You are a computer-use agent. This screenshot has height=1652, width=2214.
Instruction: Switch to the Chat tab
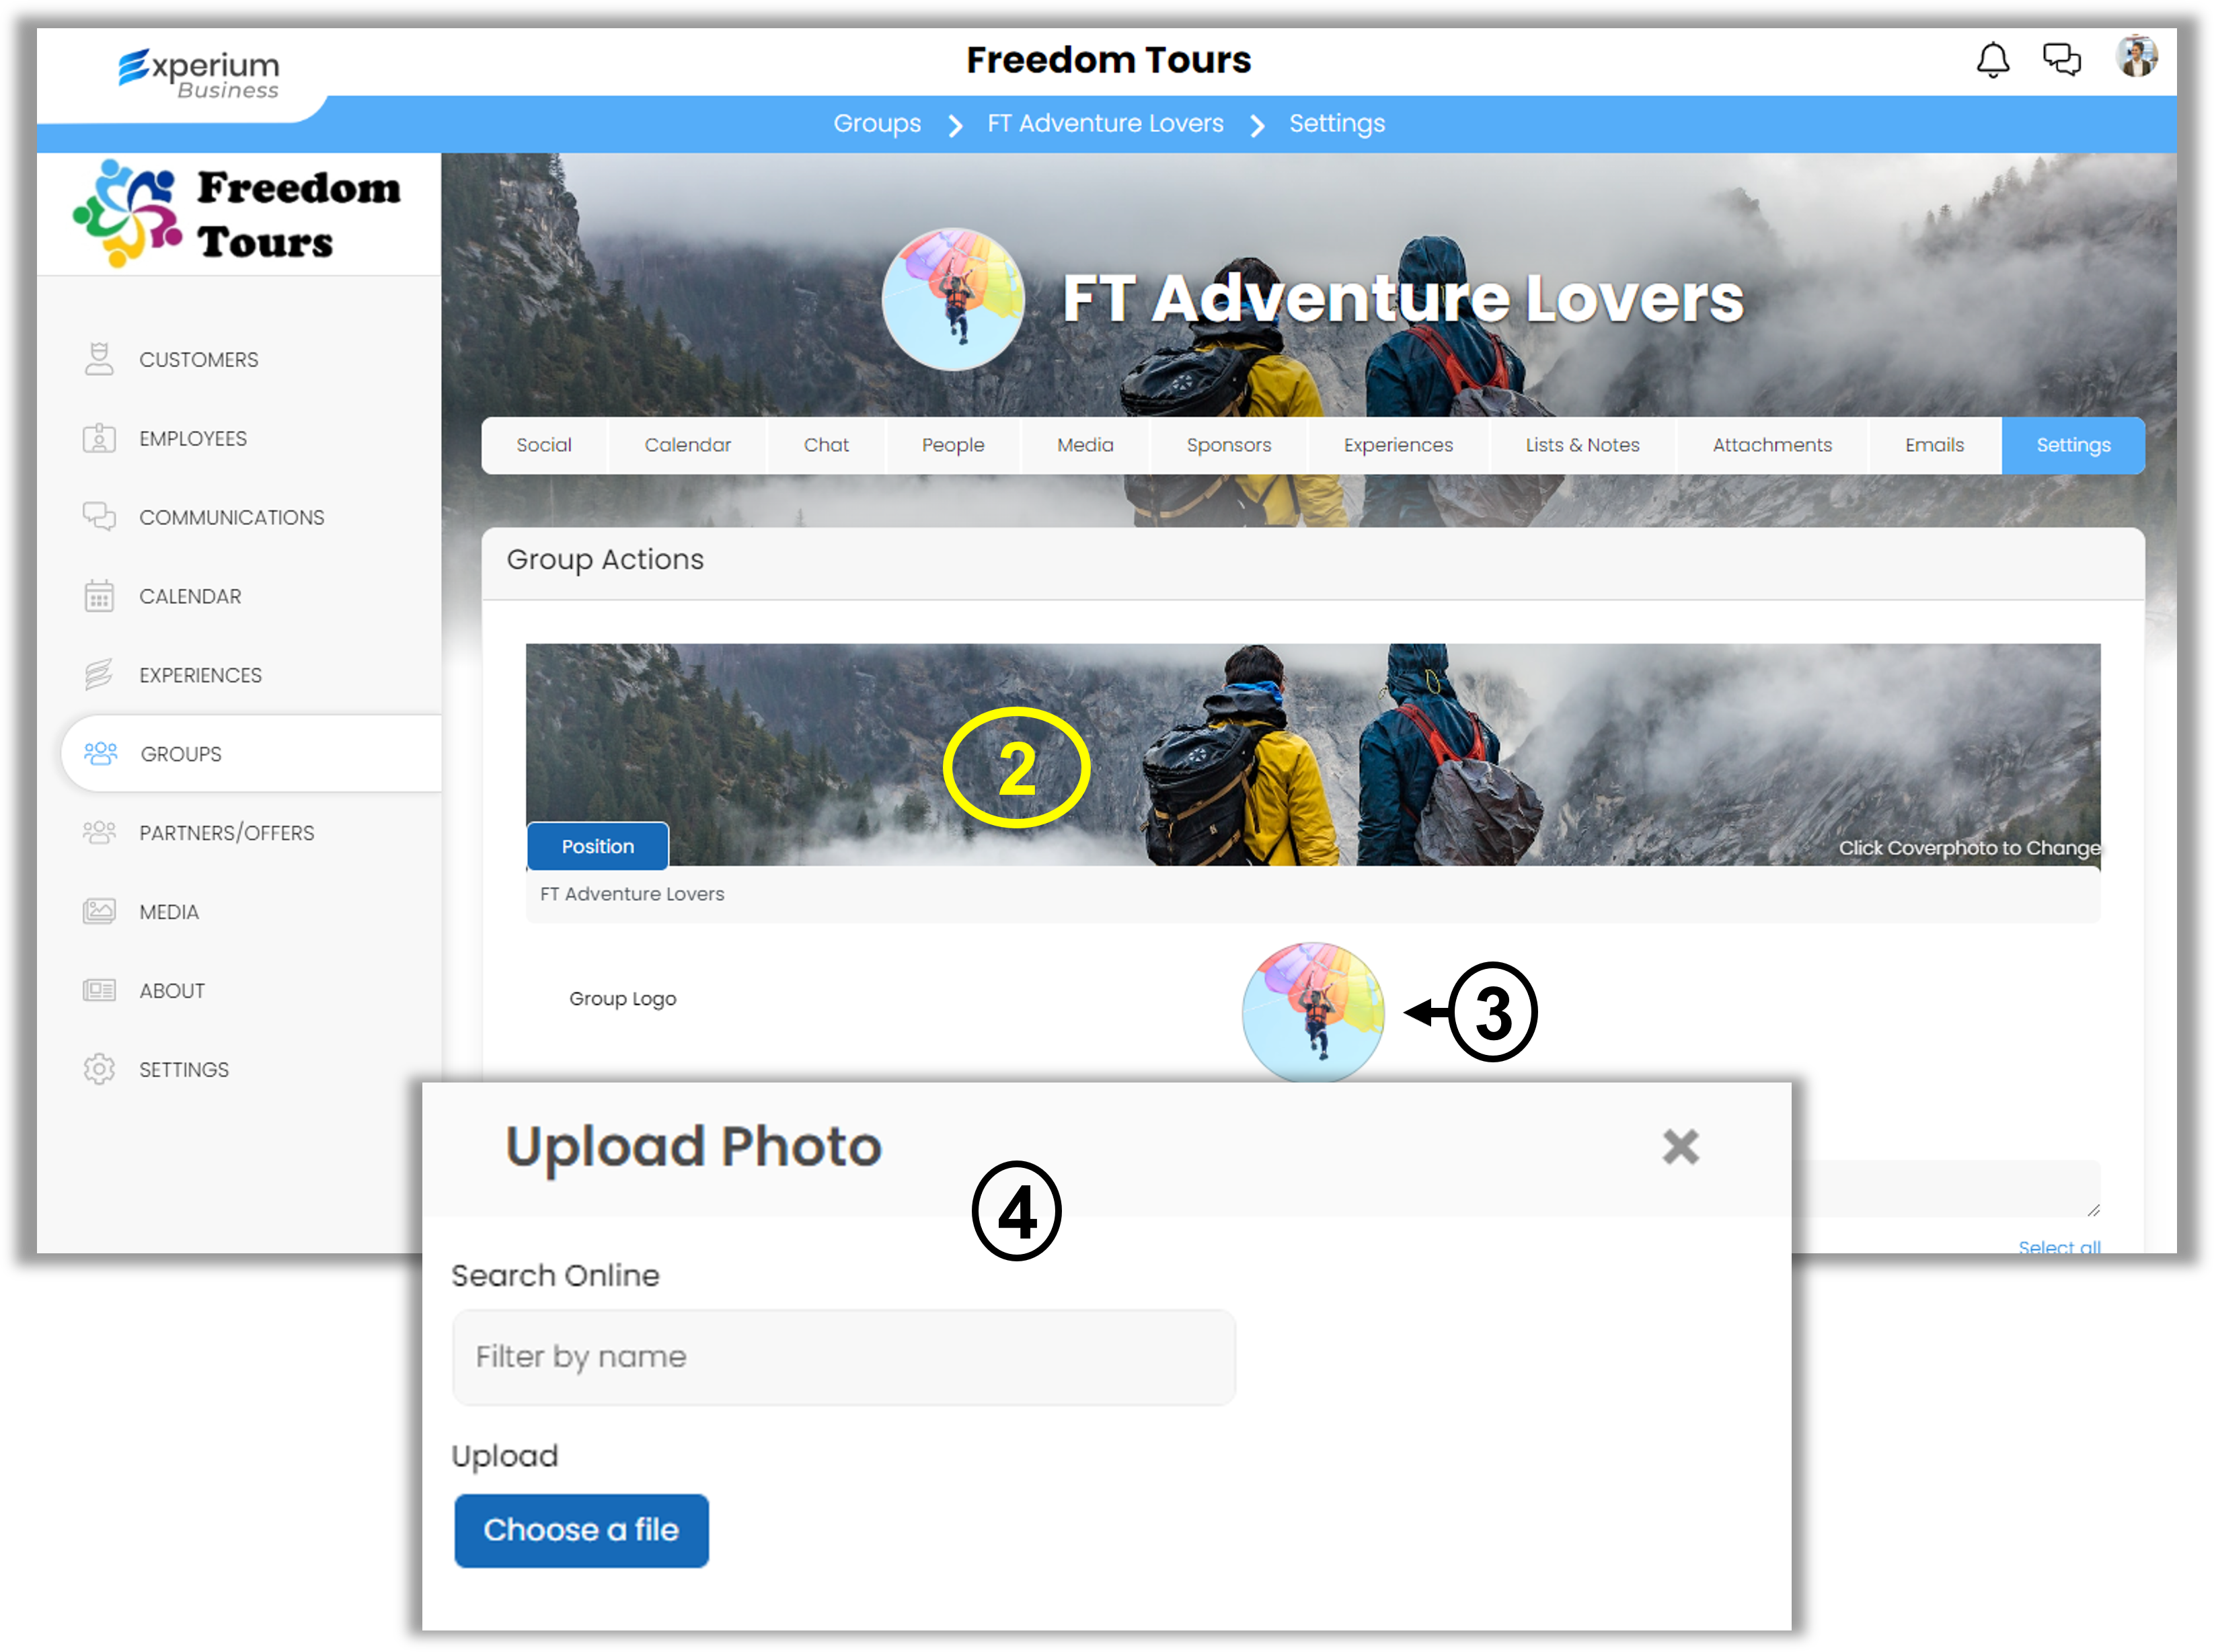click(x=826, y=445)
